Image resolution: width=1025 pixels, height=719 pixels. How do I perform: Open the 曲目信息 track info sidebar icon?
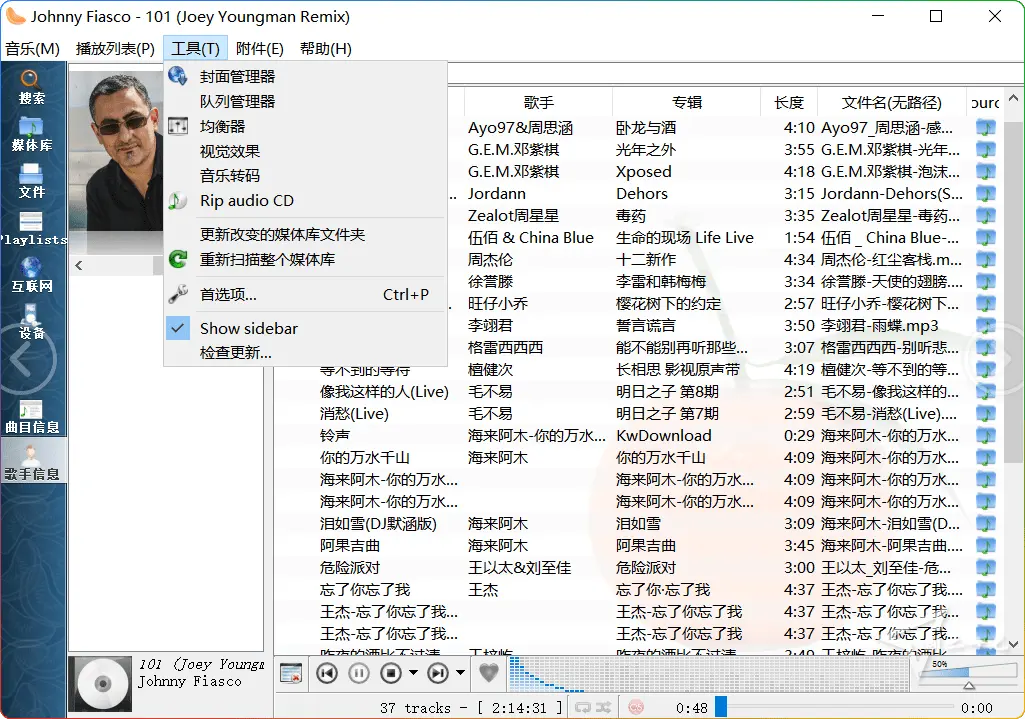click(x=31, y=416)
